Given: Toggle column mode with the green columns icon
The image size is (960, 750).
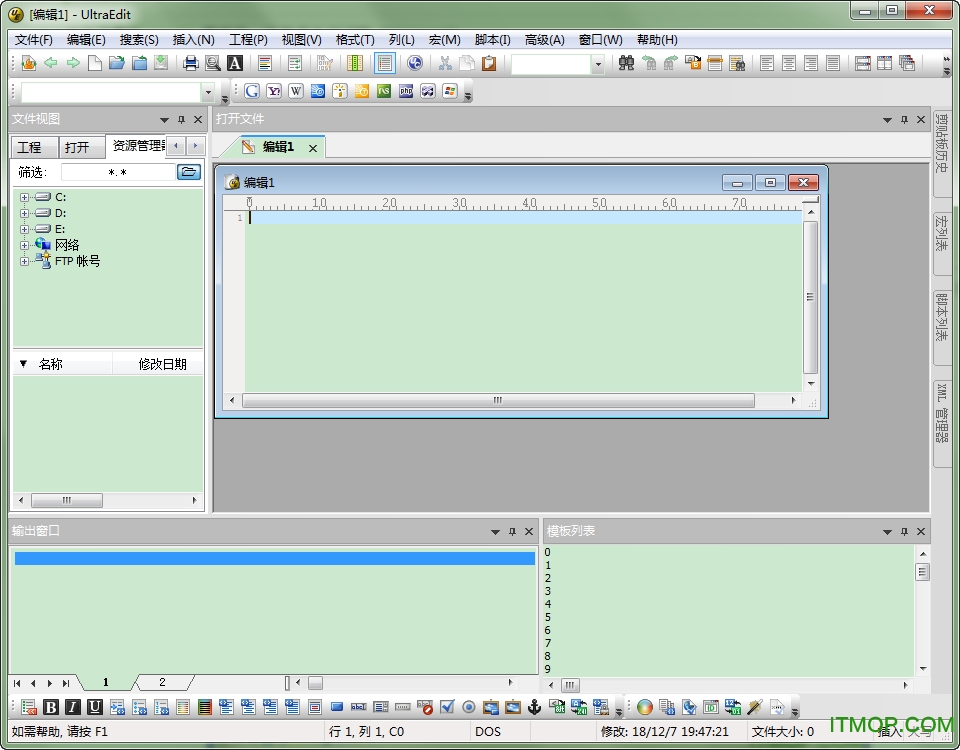Looking at the screenshot, I should 355,63.
